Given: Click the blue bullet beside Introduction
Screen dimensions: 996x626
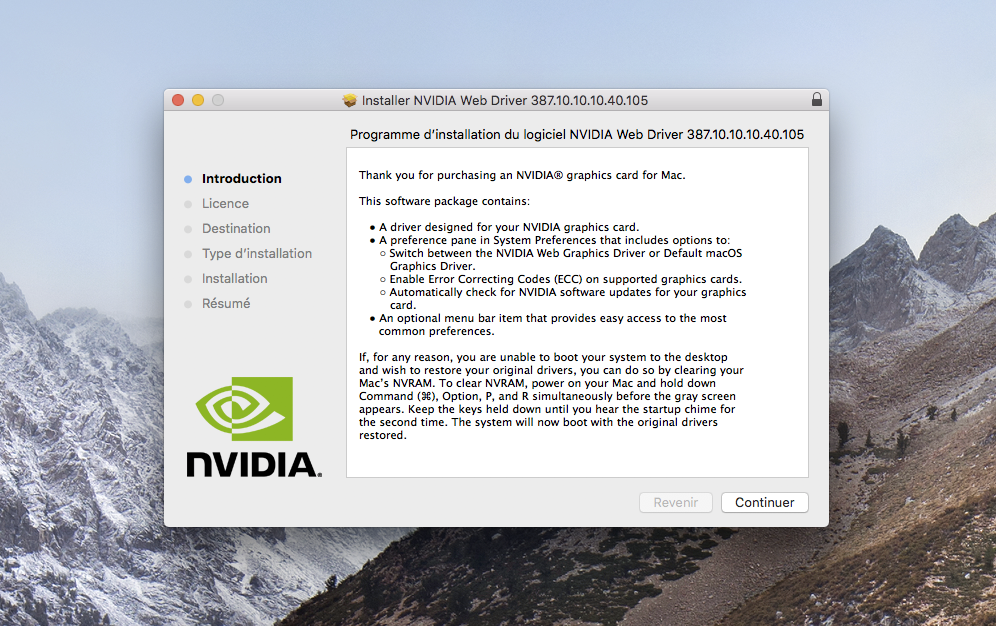Looking at the screenshot, I should (189, 178).
